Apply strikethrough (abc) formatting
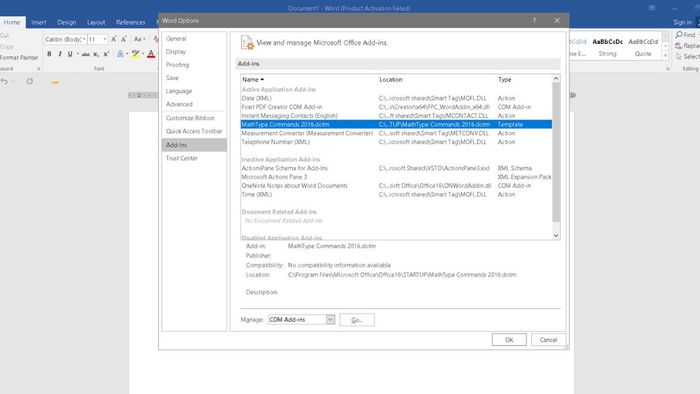 point(85,54)
